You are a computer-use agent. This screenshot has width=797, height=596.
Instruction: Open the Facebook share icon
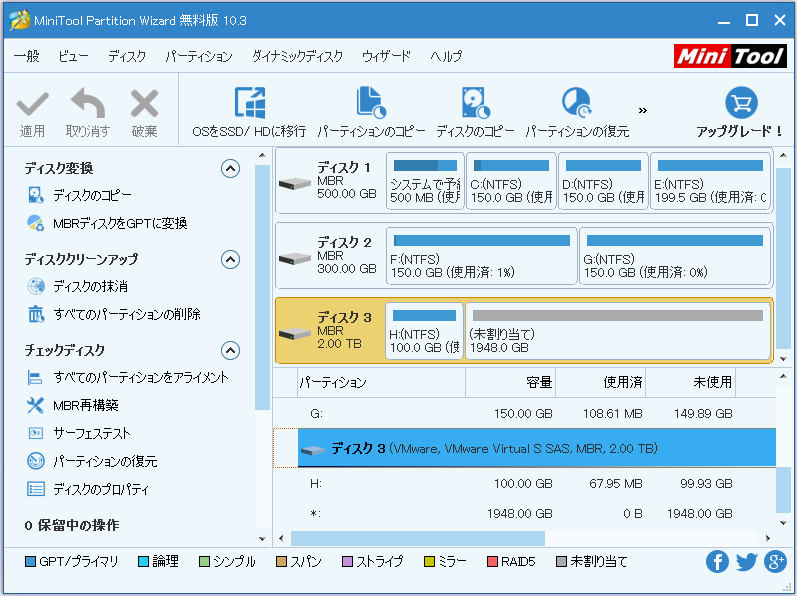pyautogui.click(x=717, y=562)
